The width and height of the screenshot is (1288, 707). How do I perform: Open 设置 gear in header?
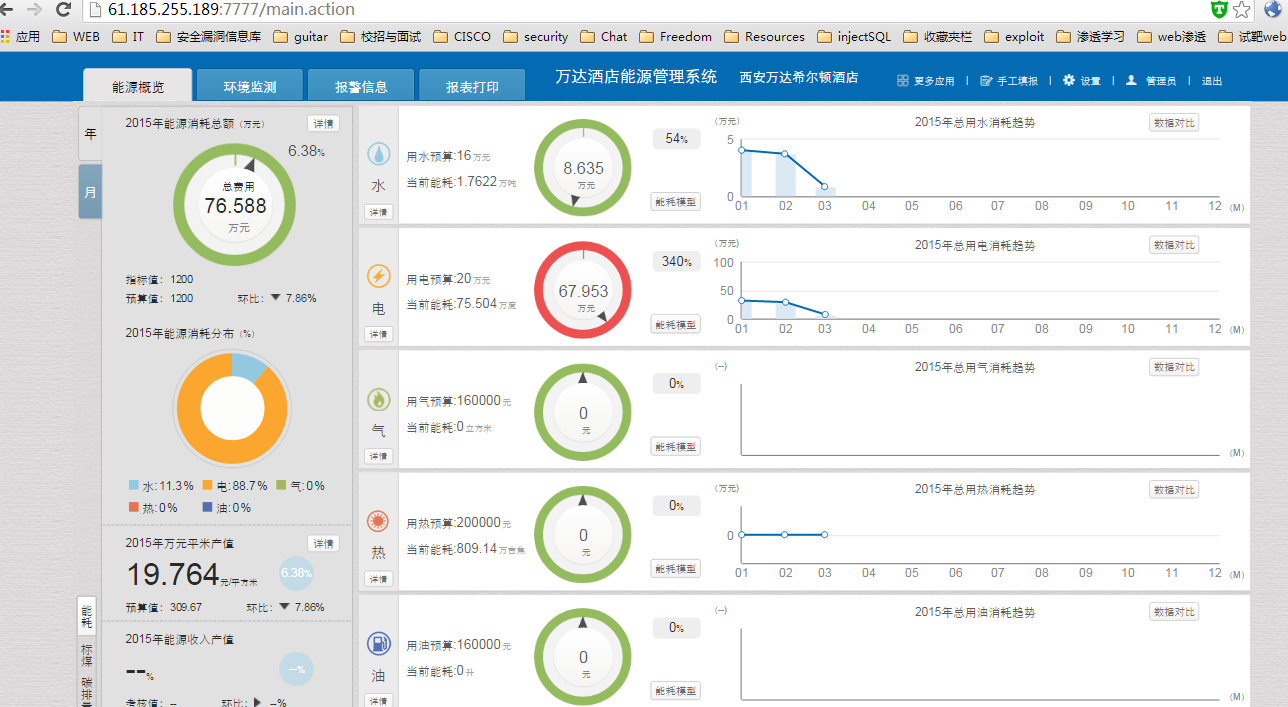[x=1069, y=80]
